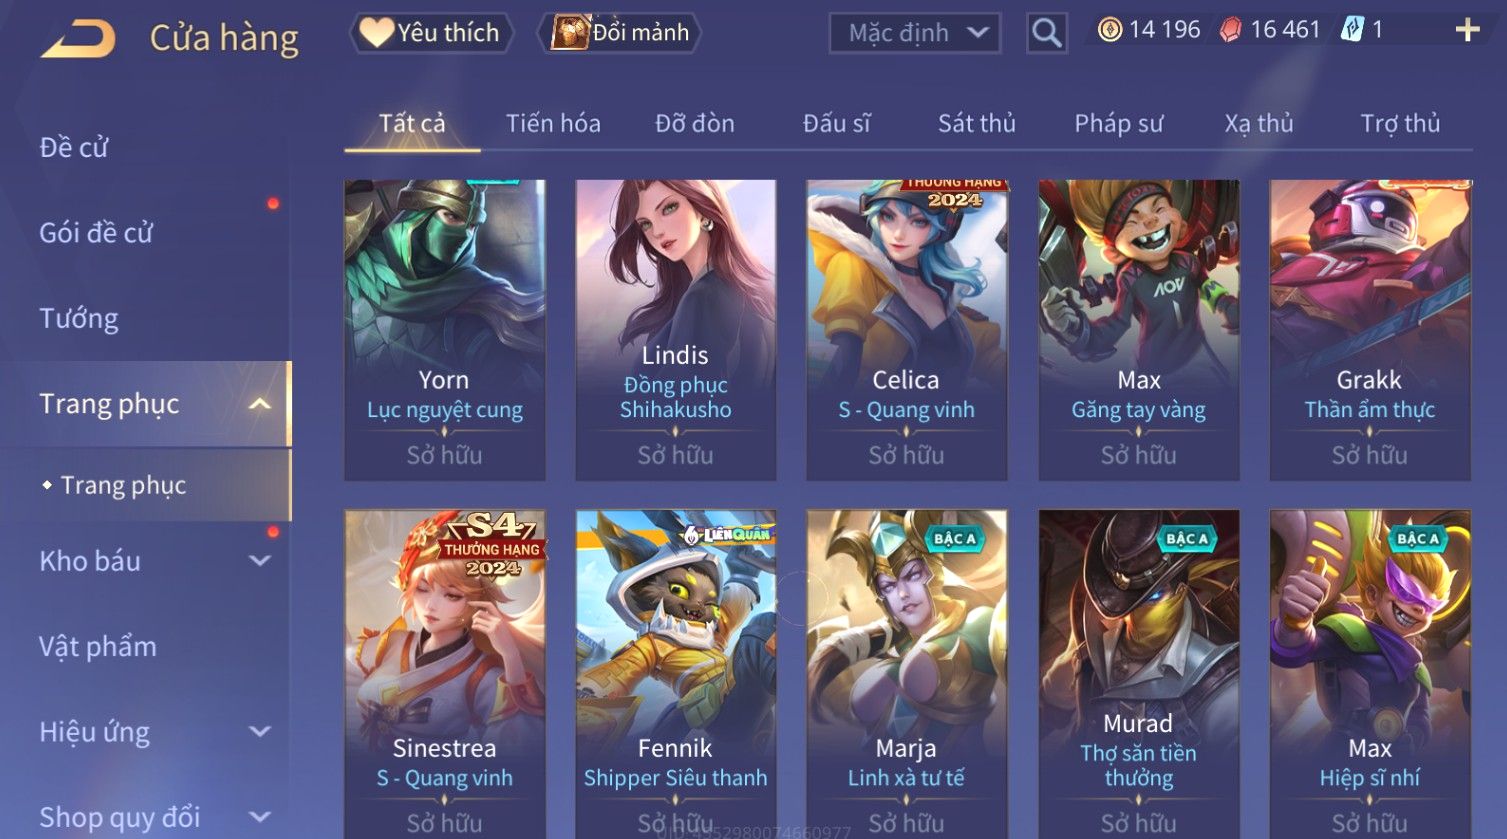The image size is (1507, 839).
Task: Click the blue voucher ticket icon
Action: pyautogui.click(x=1352, y=29)
